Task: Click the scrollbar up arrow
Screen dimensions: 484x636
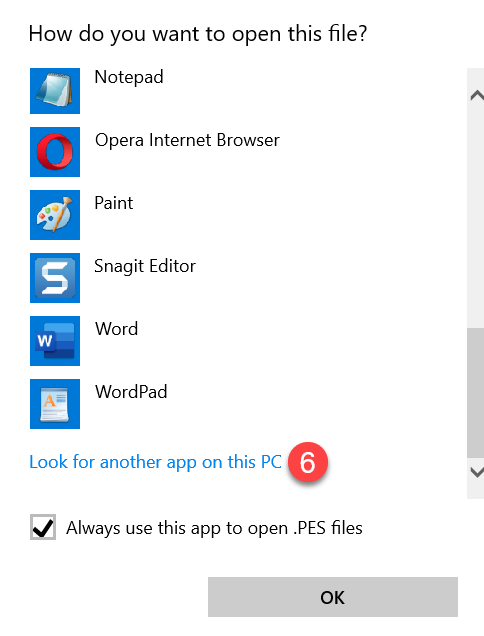Action: (477, 96)
